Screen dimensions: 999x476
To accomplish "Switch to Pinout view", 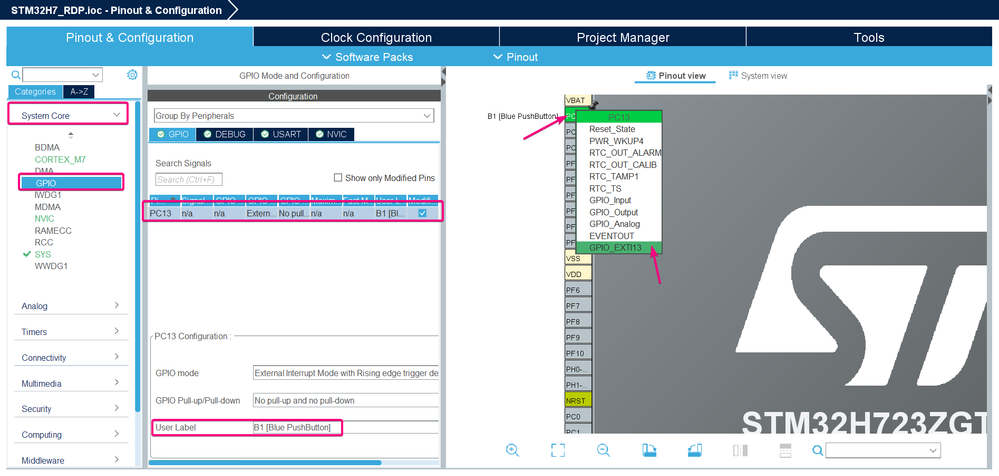I will click(676, 76).
